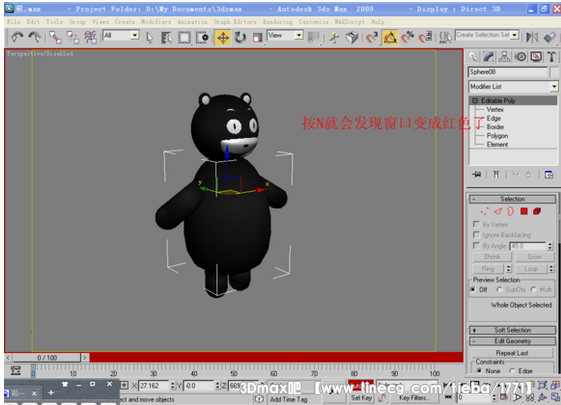This screenshot has height=405, width=561.
Task: Activate the Select and Move tool
Action: pos(223,37)
